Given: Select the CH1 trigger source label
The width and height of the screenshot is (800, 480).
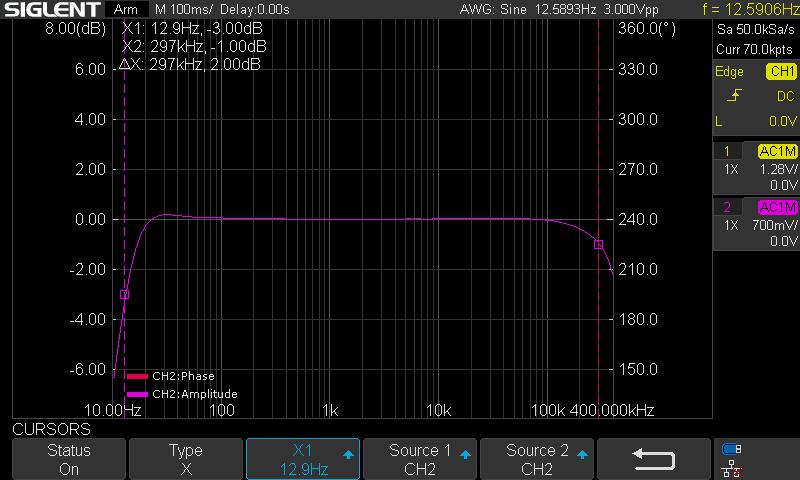Looking at the screenshot, I should (x=781, y=71).
